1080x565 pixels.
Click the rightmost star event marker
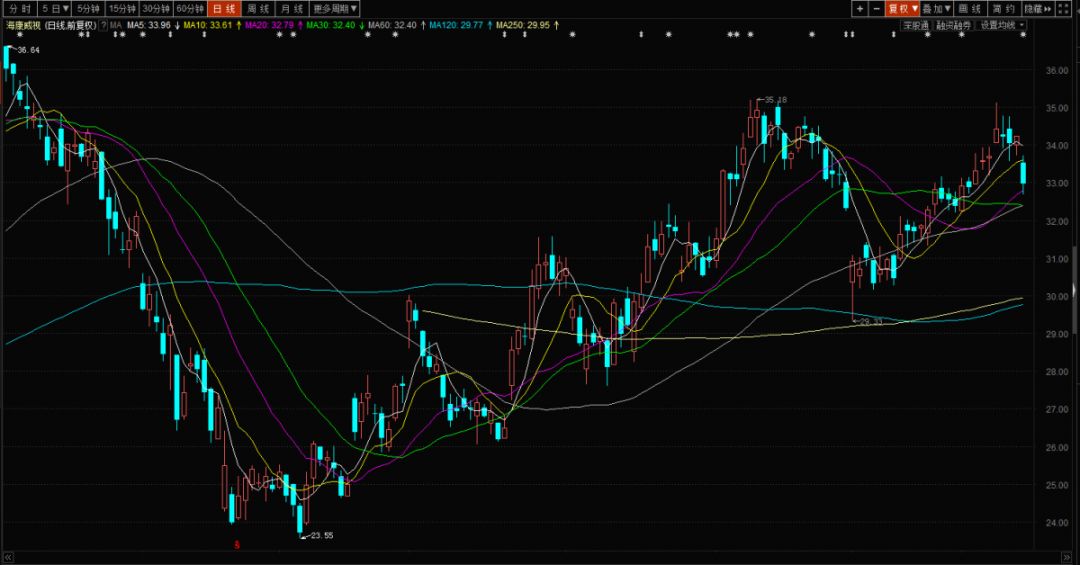click(x=1023, y=34)
